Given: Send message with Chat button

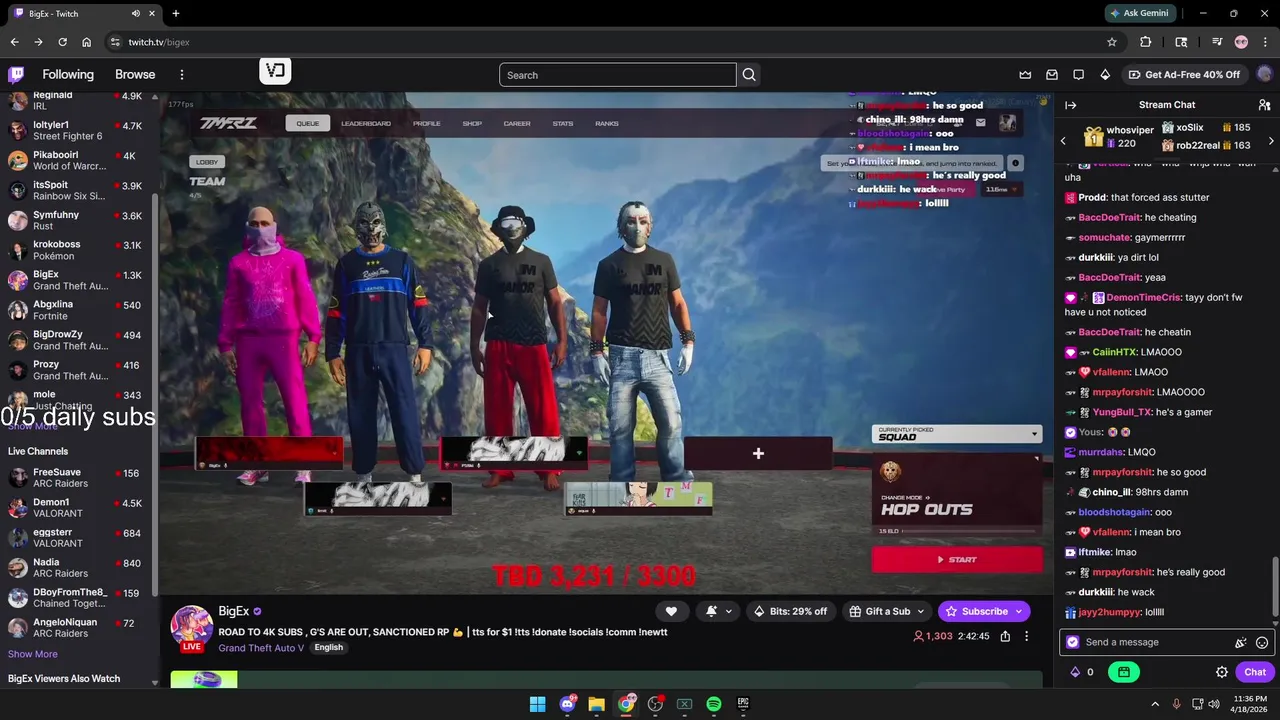Looking at the screenshot, I should coord(1255,672).
